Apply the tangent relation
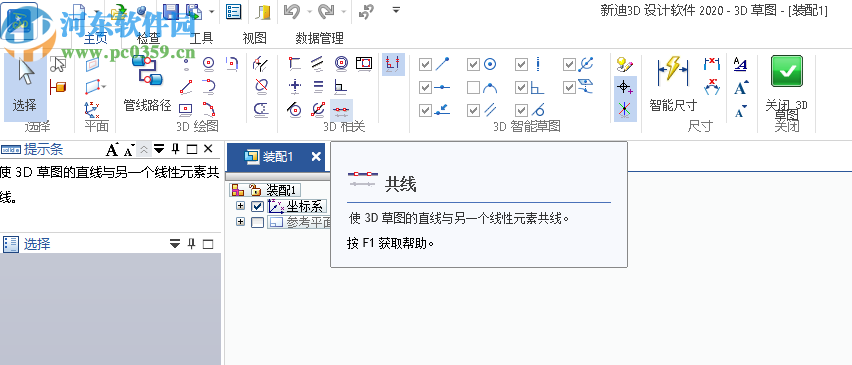 coord(295,109)
